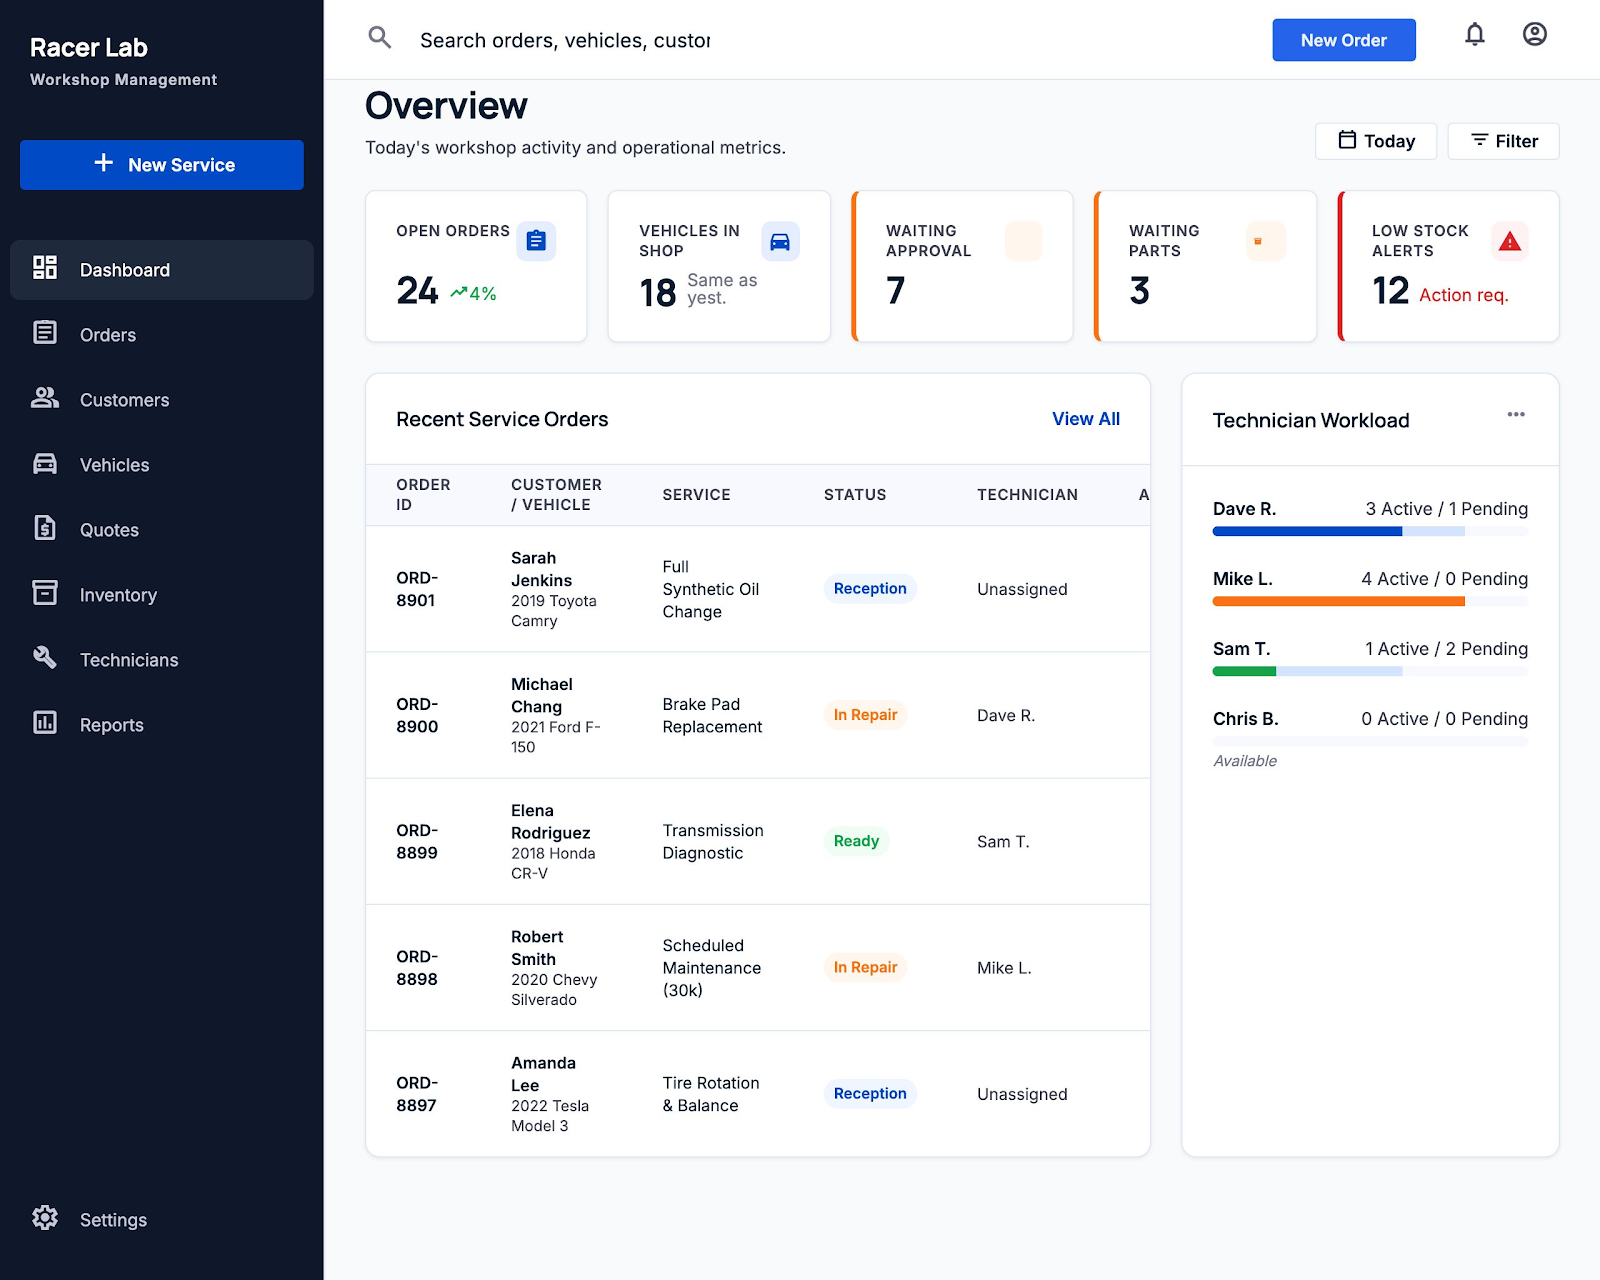Click Mike L. orange workload bar

pyautogui.click(x=1339, y=602)
